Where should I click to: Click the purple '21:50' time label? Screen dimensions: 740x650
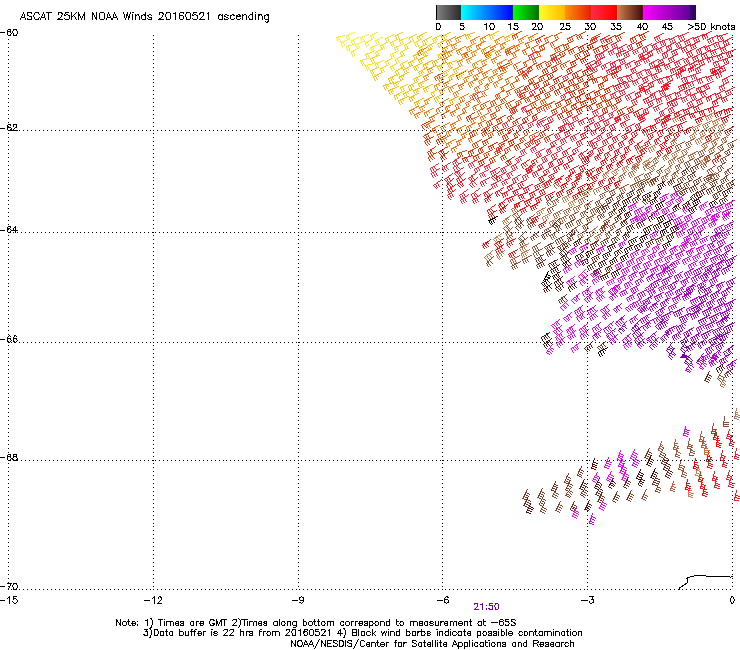pyautogui.click(x=486, y=607)
